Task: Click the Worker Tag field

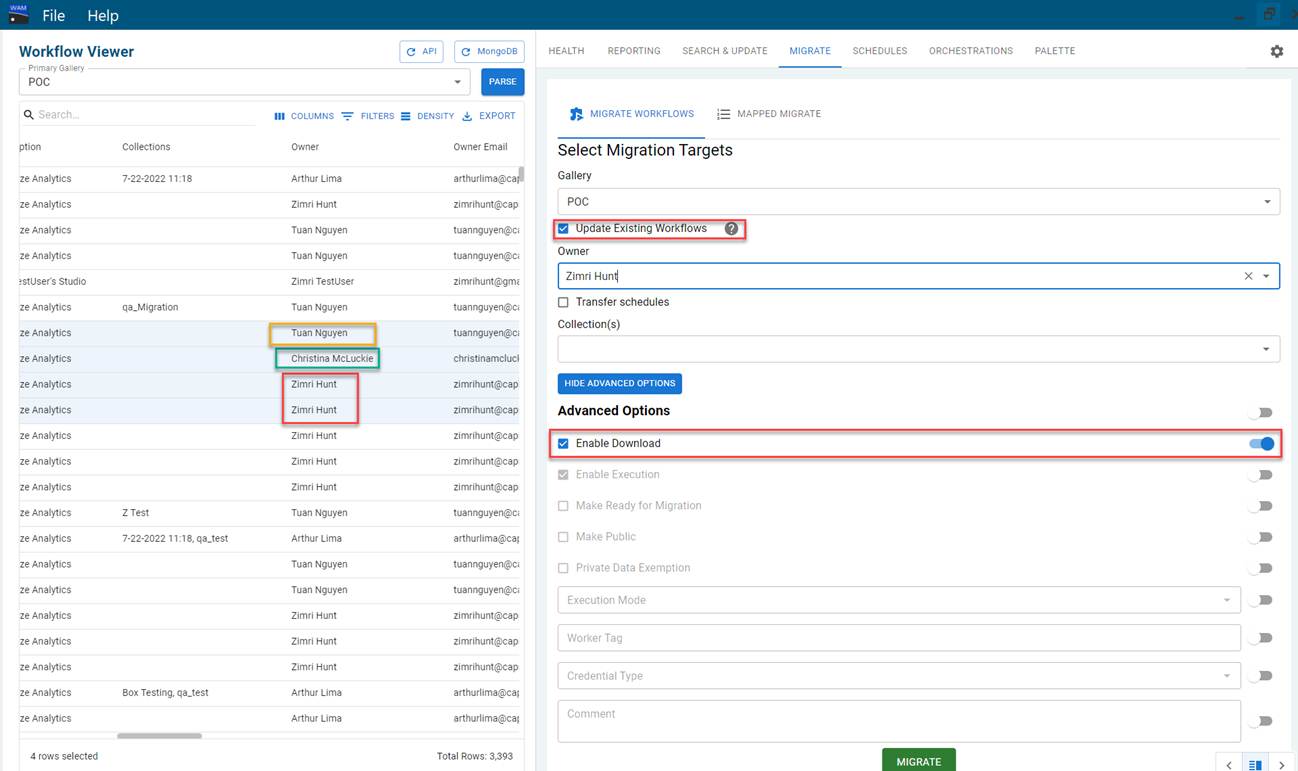Action: pyautogui.click(x=899, y=638)
